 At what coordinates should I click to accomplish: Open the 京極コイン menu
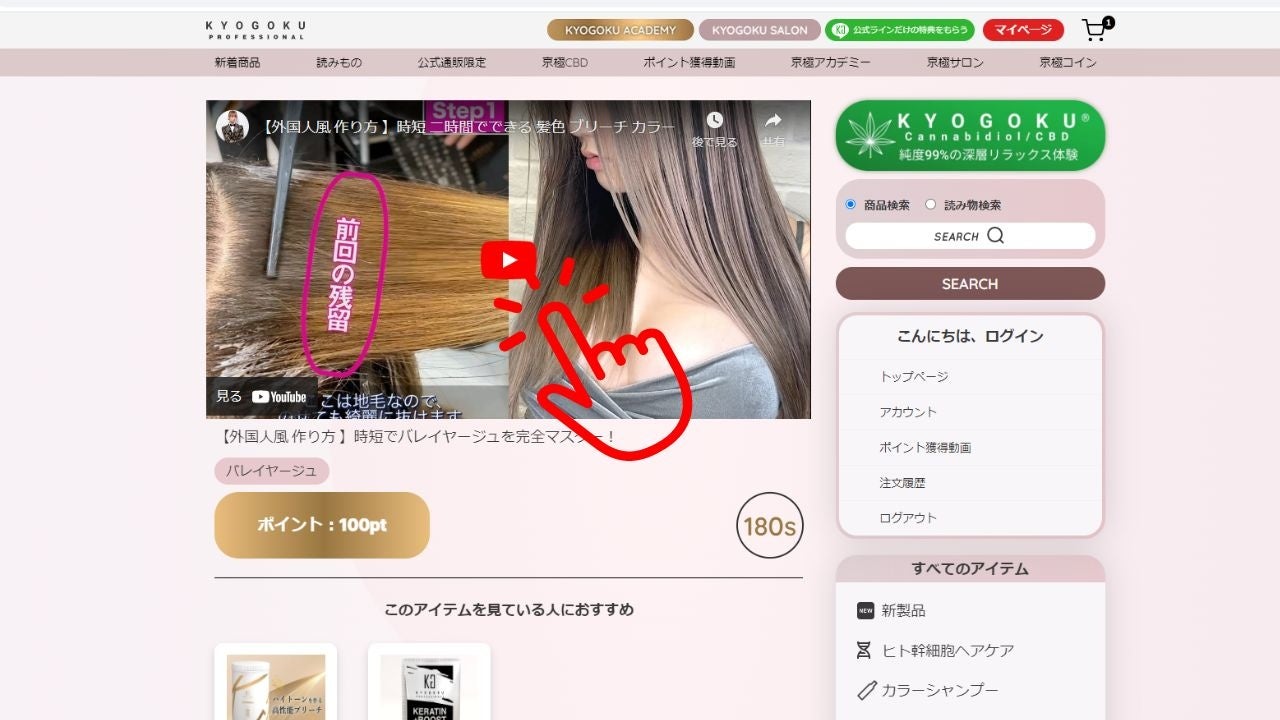tap(1068, 62)
